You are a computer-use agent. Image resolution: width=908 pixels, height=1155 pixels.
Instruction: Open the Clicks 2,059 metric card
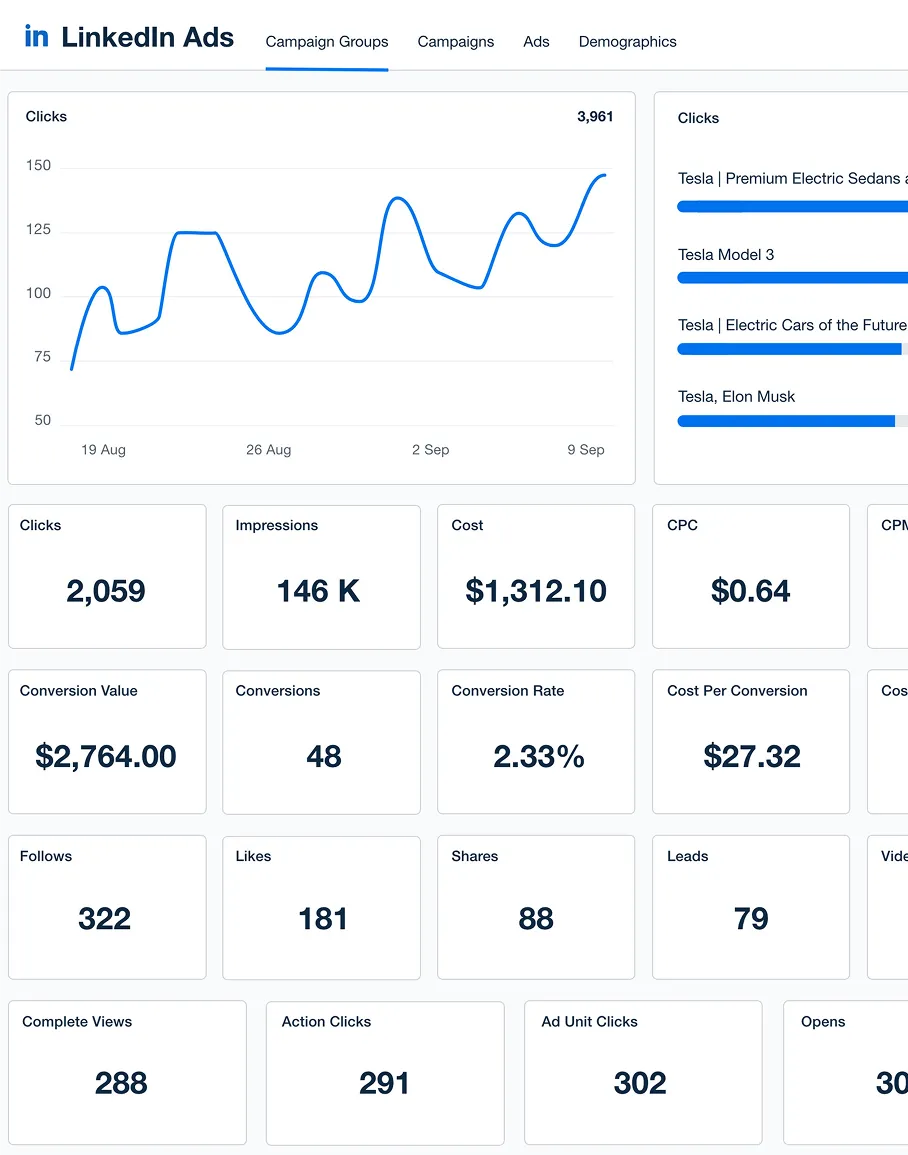(x=108, y=576)
